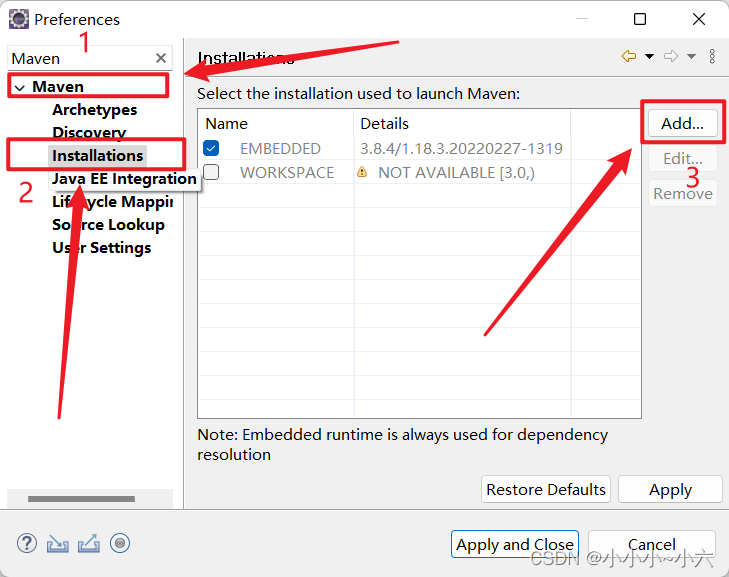The height and width of the screenshot is (577, 729).
Task: Open the Help question mark icon
Action: coord(27,543)
